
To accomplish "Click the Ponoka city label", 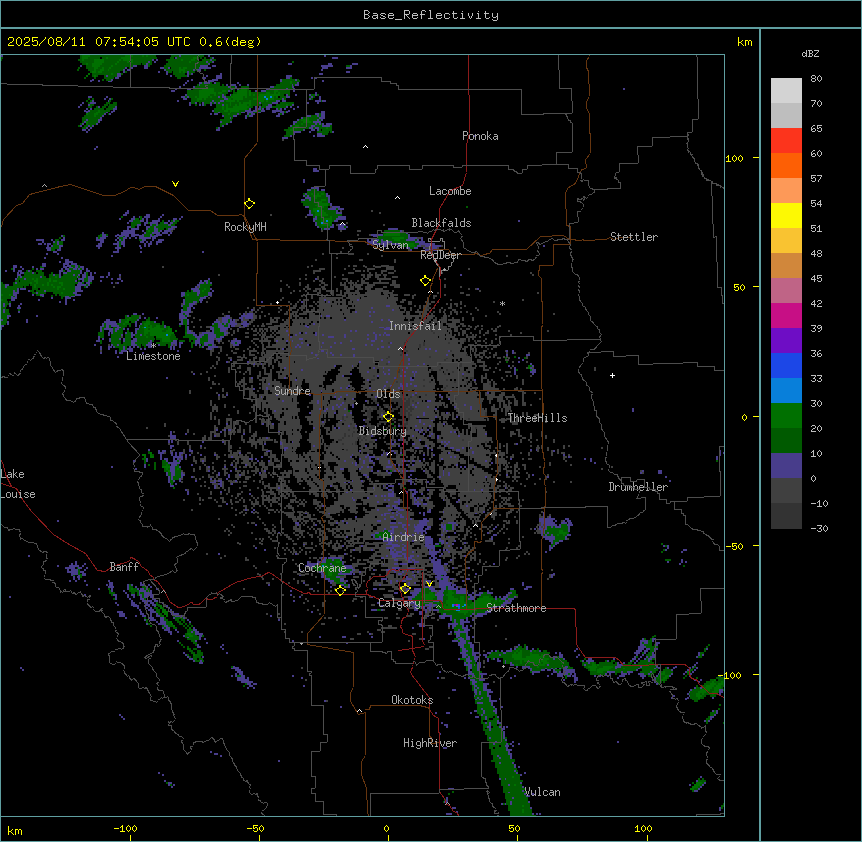I will (480, 136).
